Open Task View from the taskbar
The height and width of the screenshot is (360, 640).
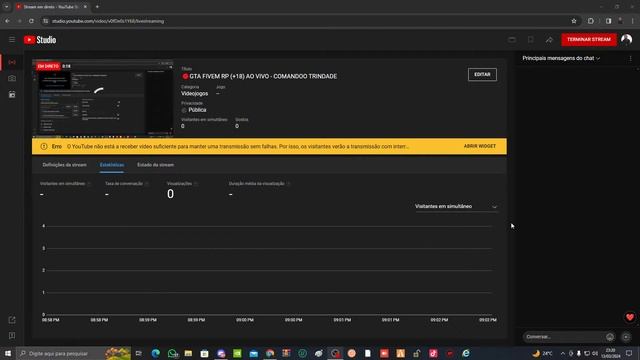tap(139, 353)
